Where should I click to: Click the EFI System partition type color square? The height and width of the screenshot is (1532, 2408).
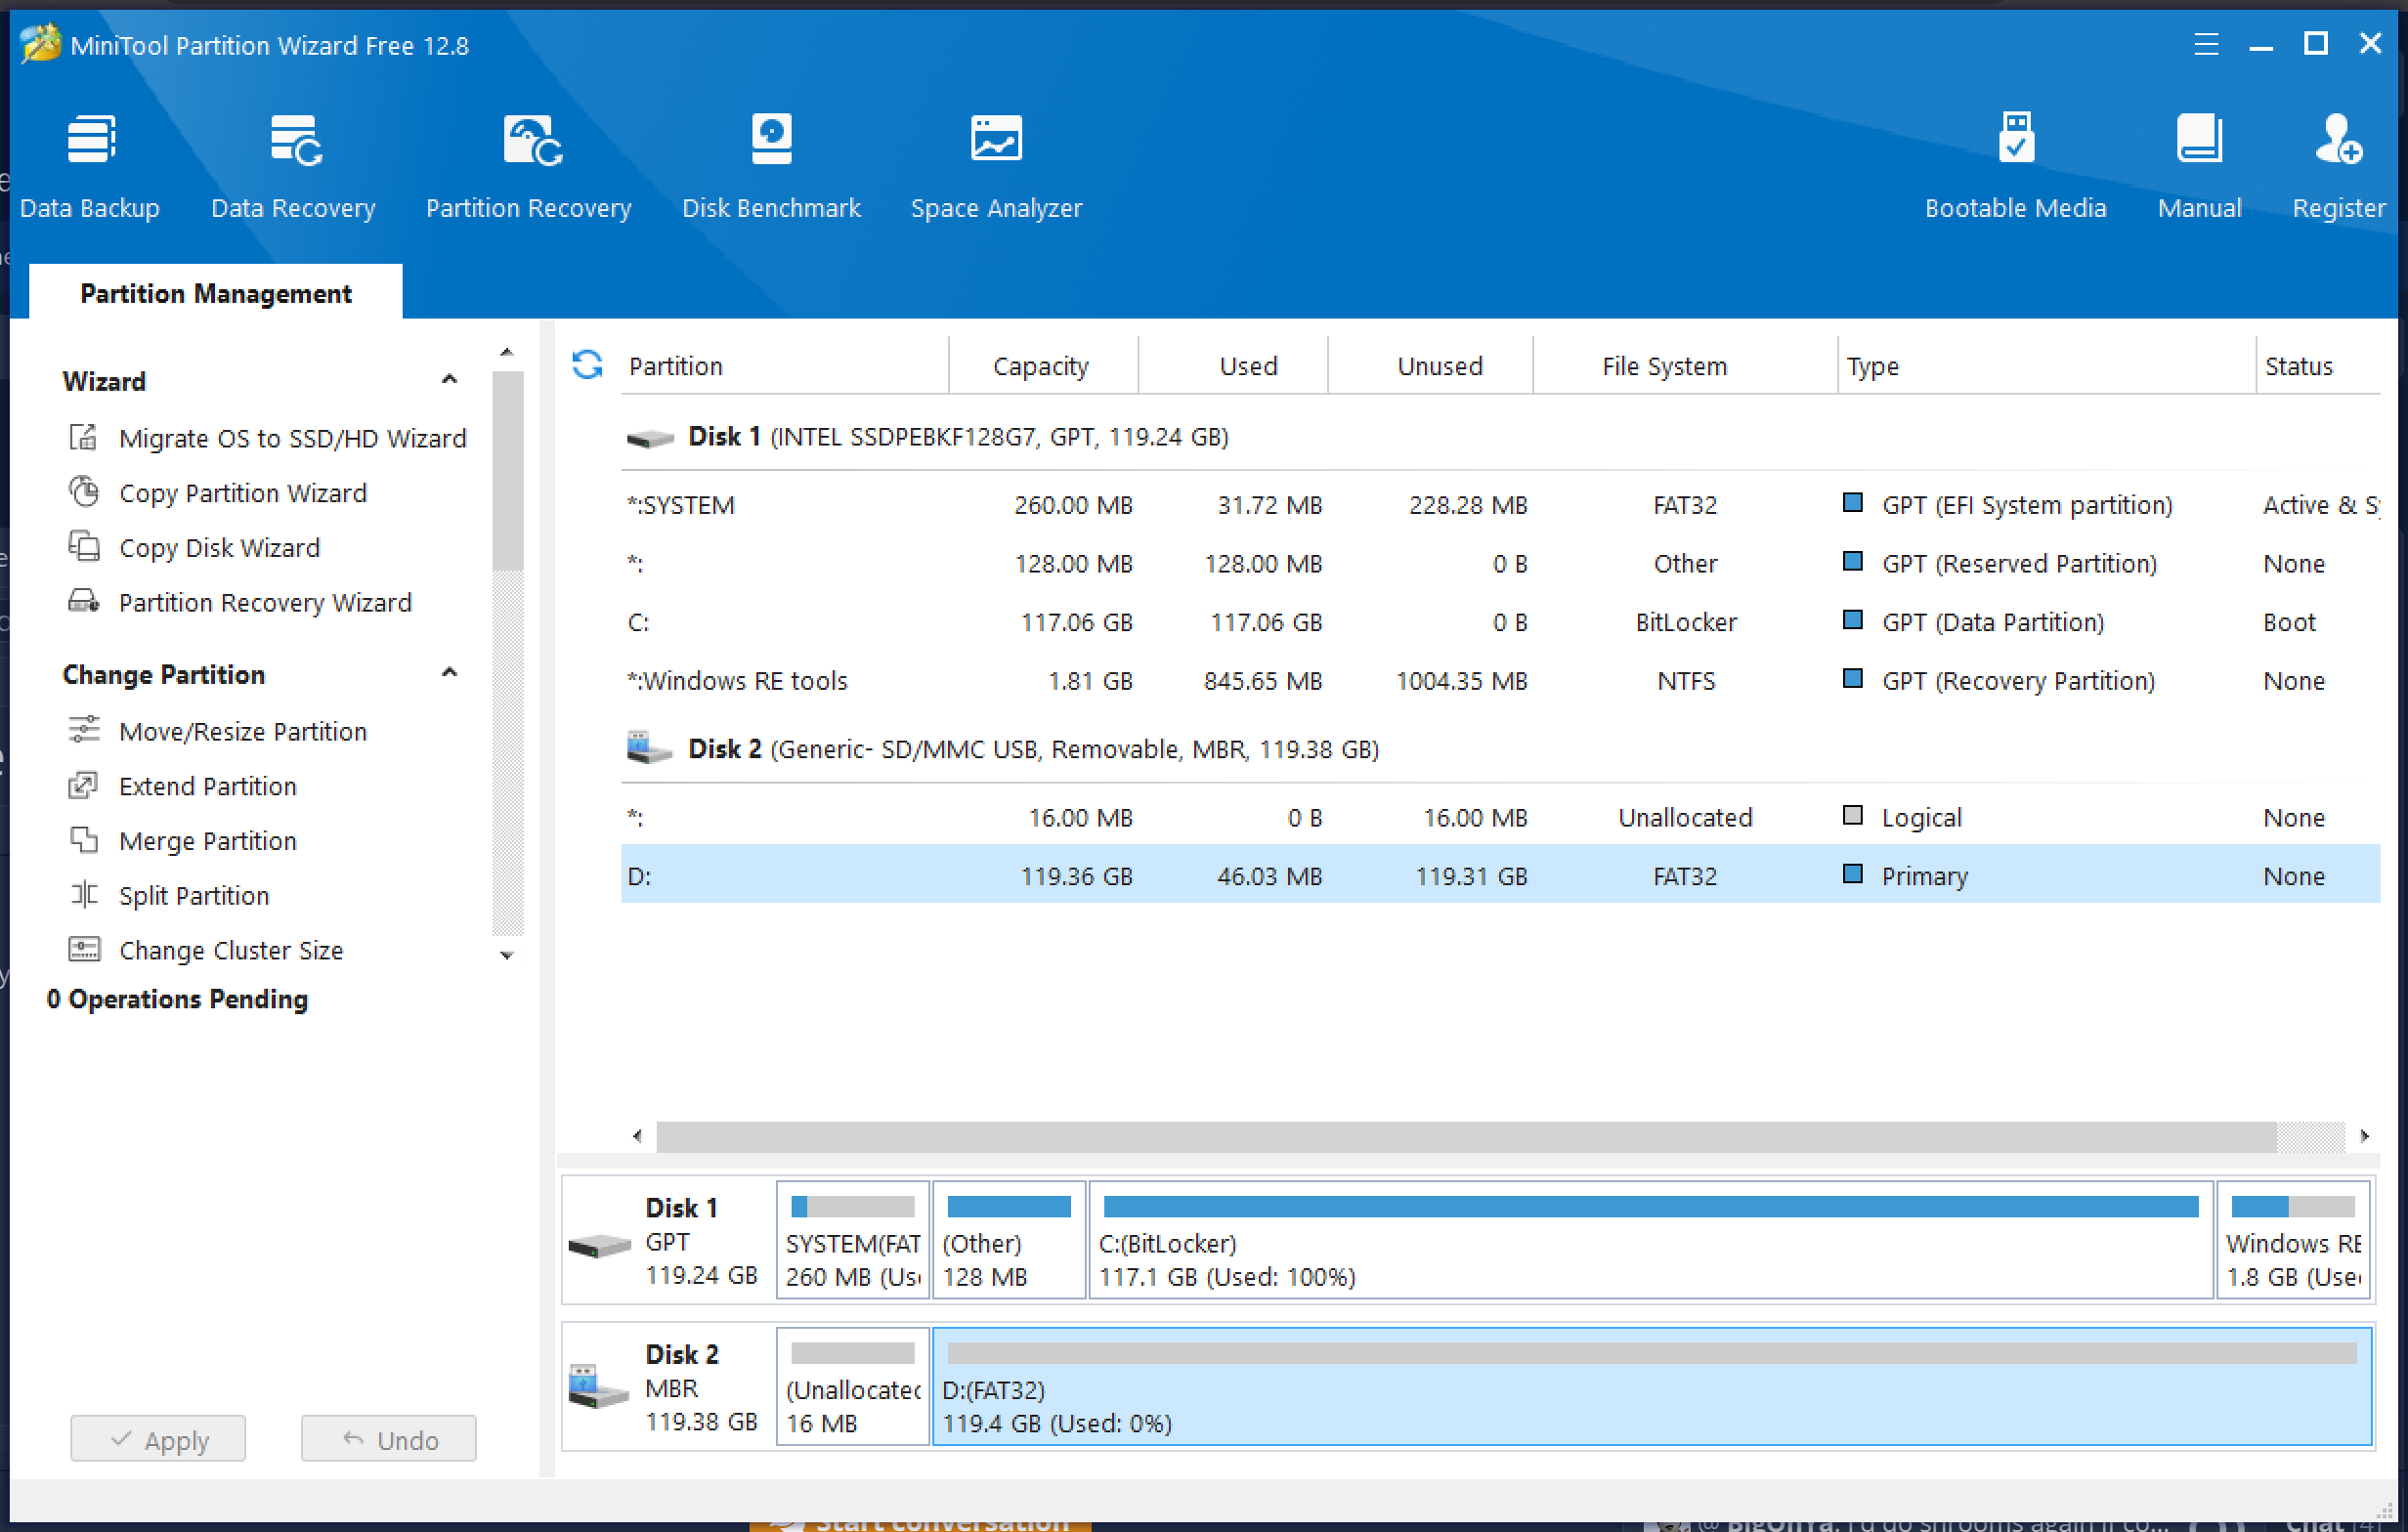tap(1853, 503)
